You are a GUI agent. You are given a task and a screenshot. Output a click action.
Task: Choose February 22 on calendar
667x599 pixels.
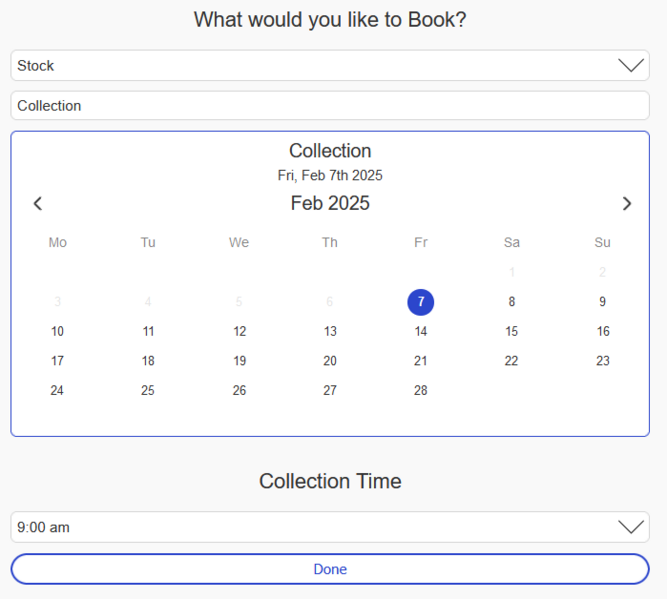coord(512,361)
